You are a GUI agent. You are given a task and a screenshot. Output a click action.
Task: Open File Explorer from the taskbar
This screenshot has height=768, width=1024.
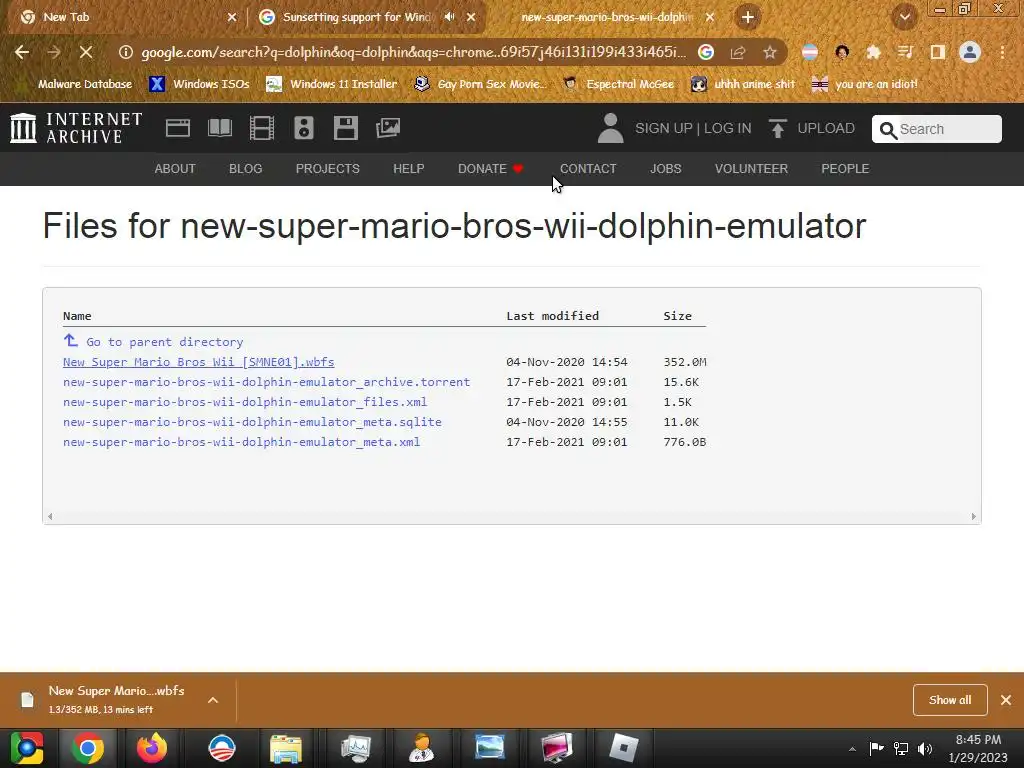pyautogui.click(x=286, y=748)
